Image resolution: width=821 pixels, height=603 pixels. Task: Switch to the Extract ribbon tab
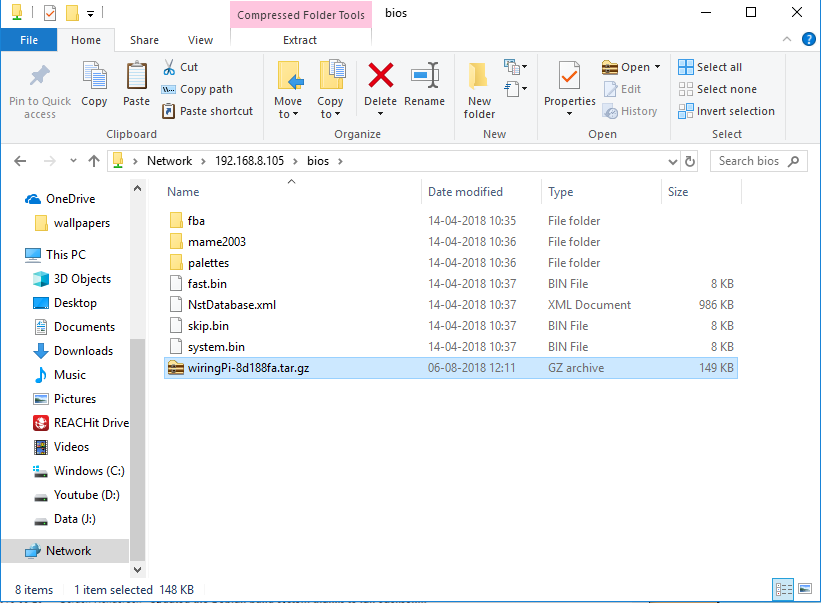click(300, 40)
